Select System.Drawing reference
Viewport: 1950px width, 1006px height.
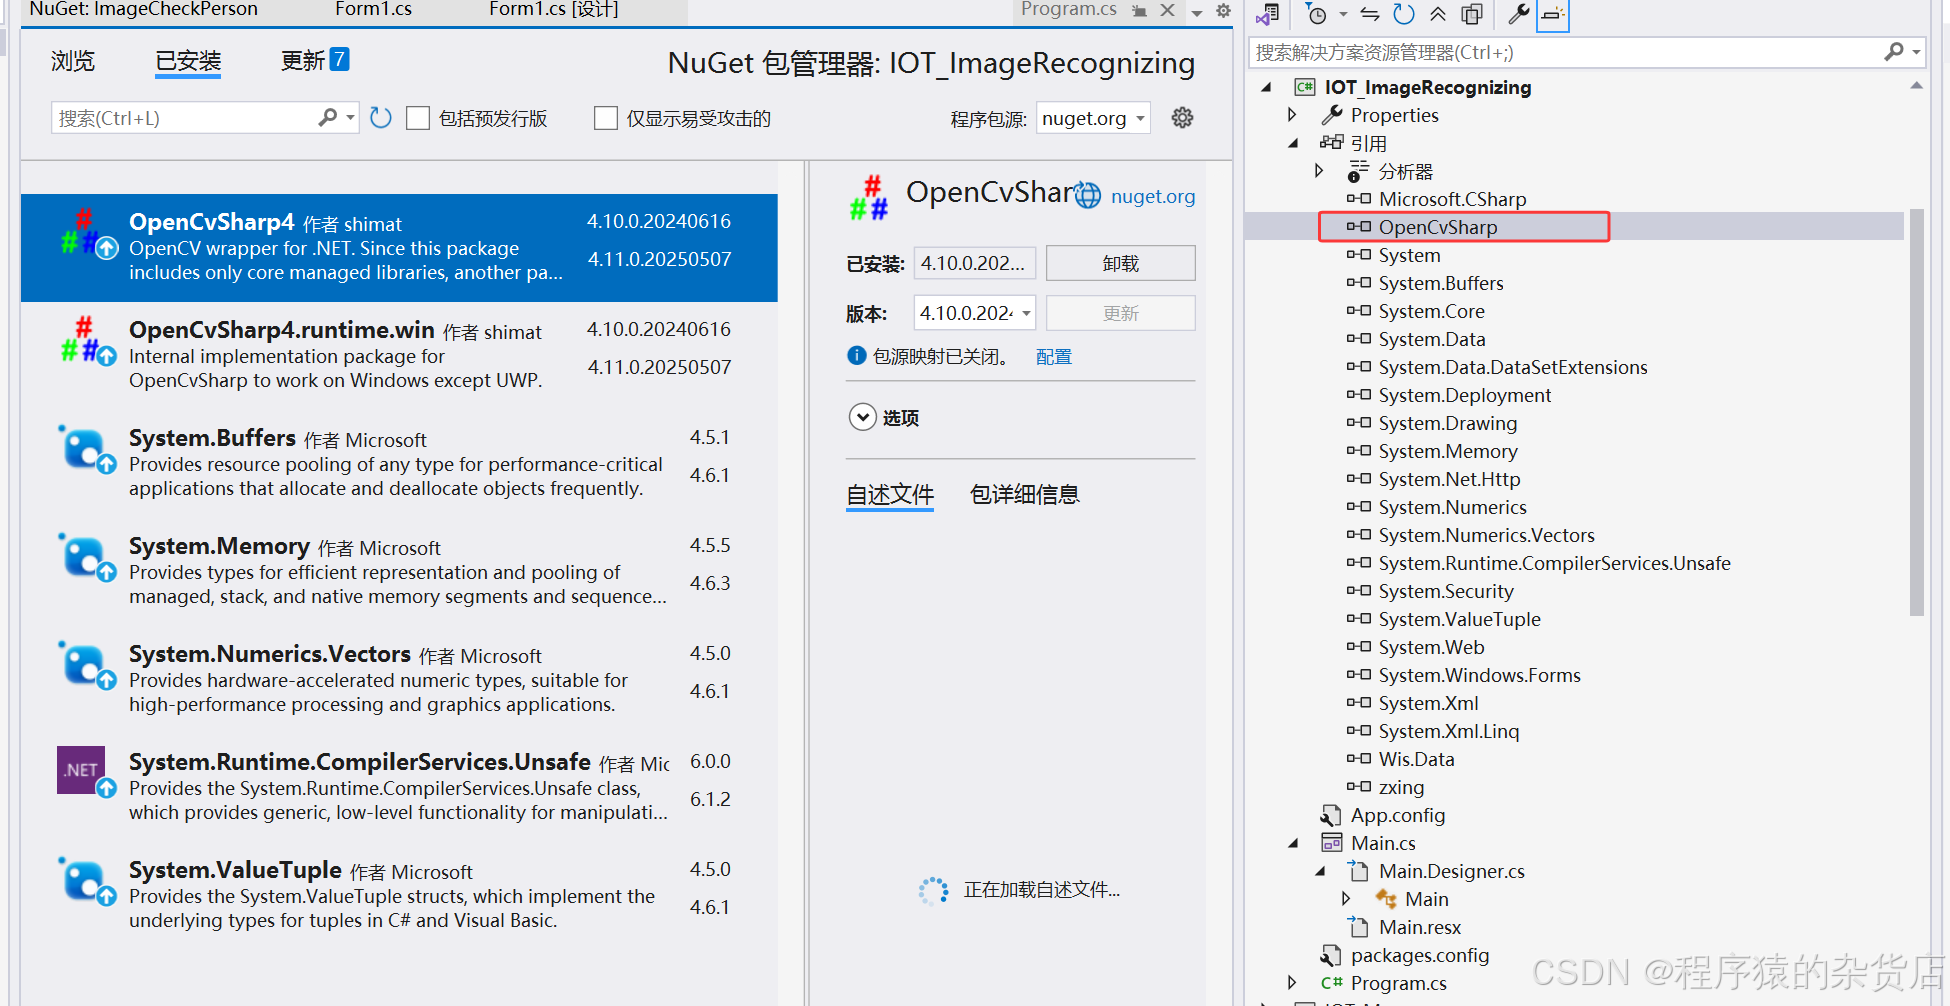(1448, 423)
